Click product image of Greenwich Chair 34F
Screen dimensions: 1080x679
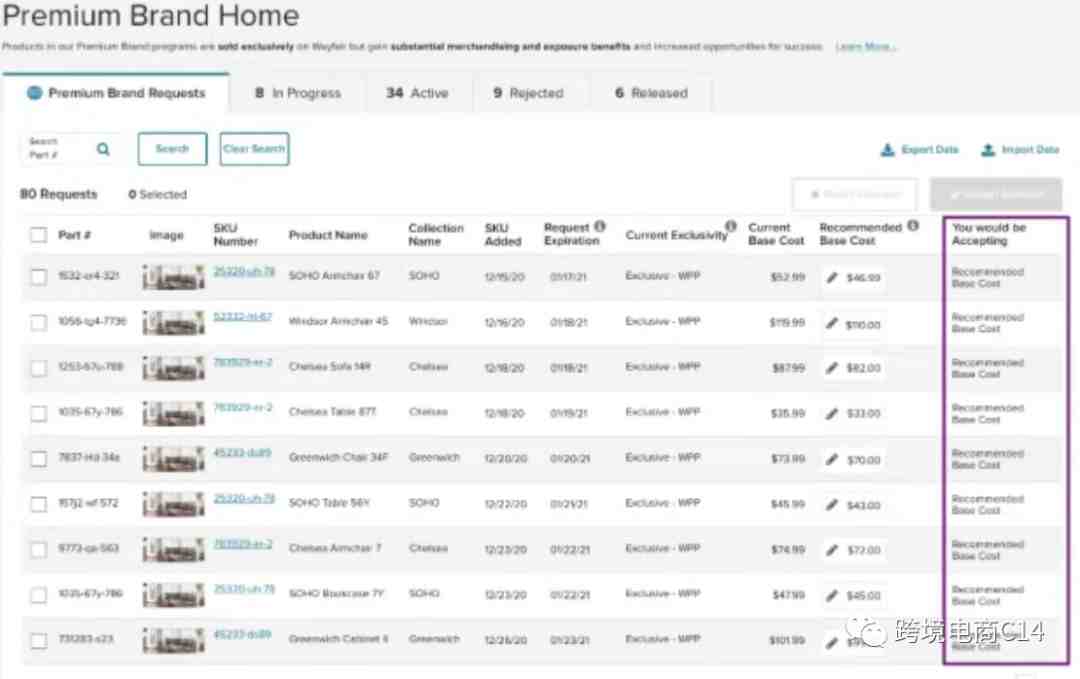[x=174, y=459]
